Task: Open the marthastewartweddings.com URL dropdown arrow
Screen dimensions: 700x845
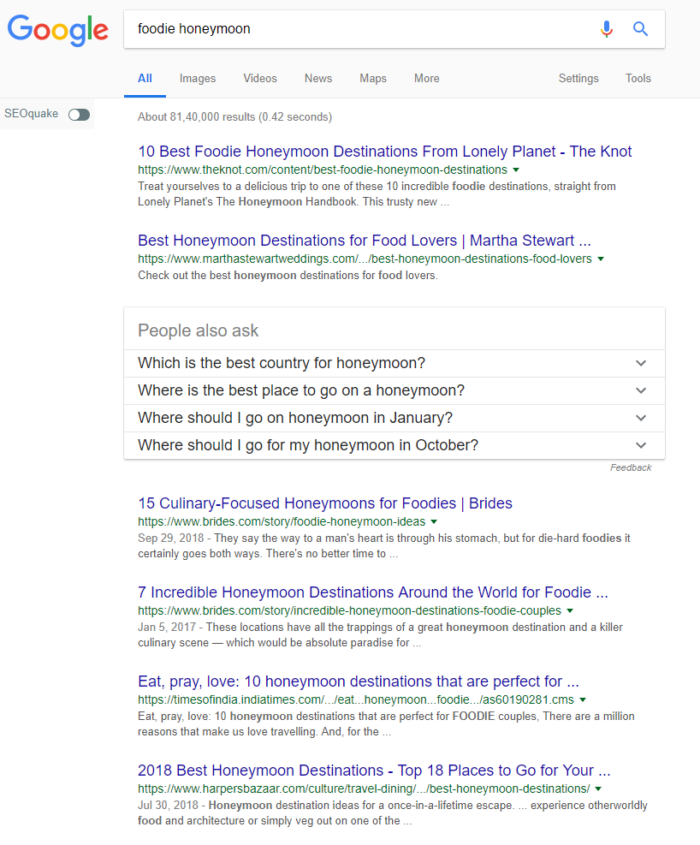Action: [601, 259]
